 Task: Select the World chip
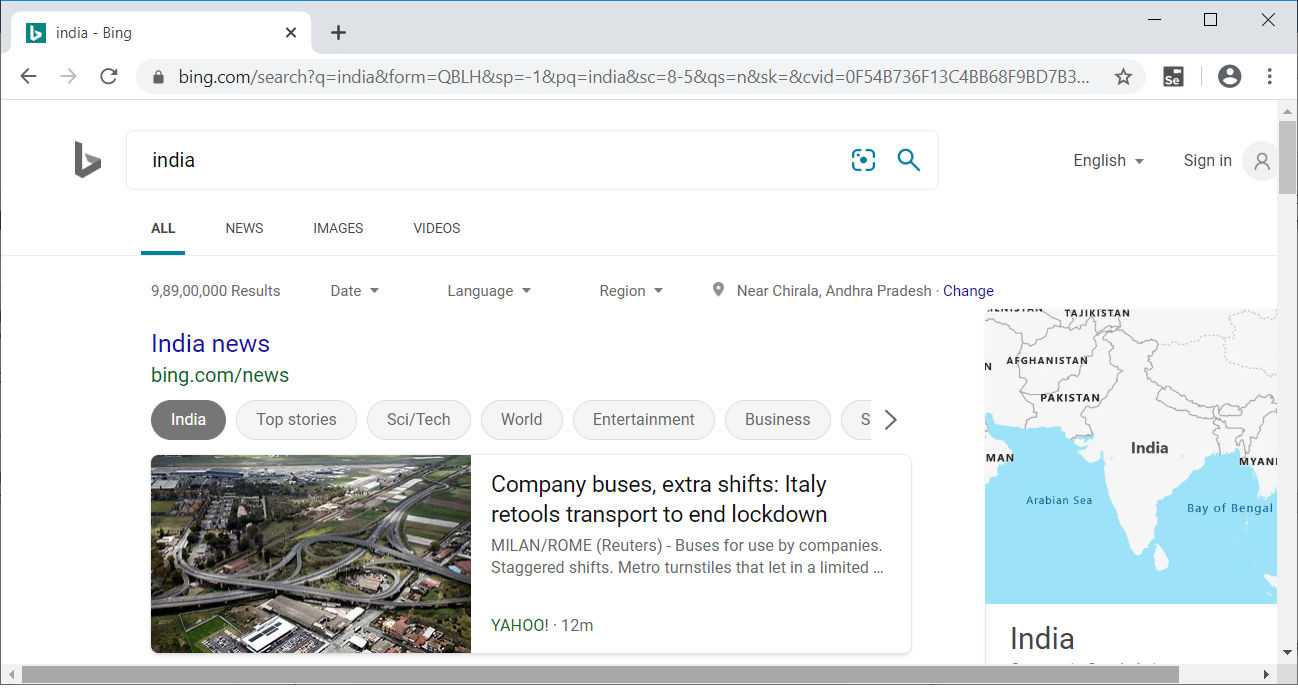tap(522, 420)
